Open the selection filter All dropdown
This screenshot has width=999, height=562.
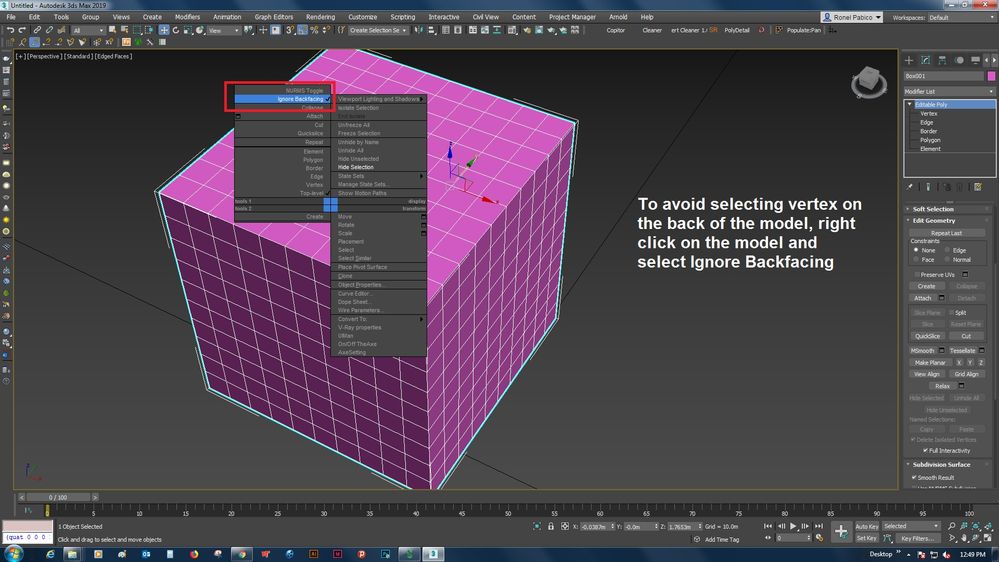[x=88, y=30]
